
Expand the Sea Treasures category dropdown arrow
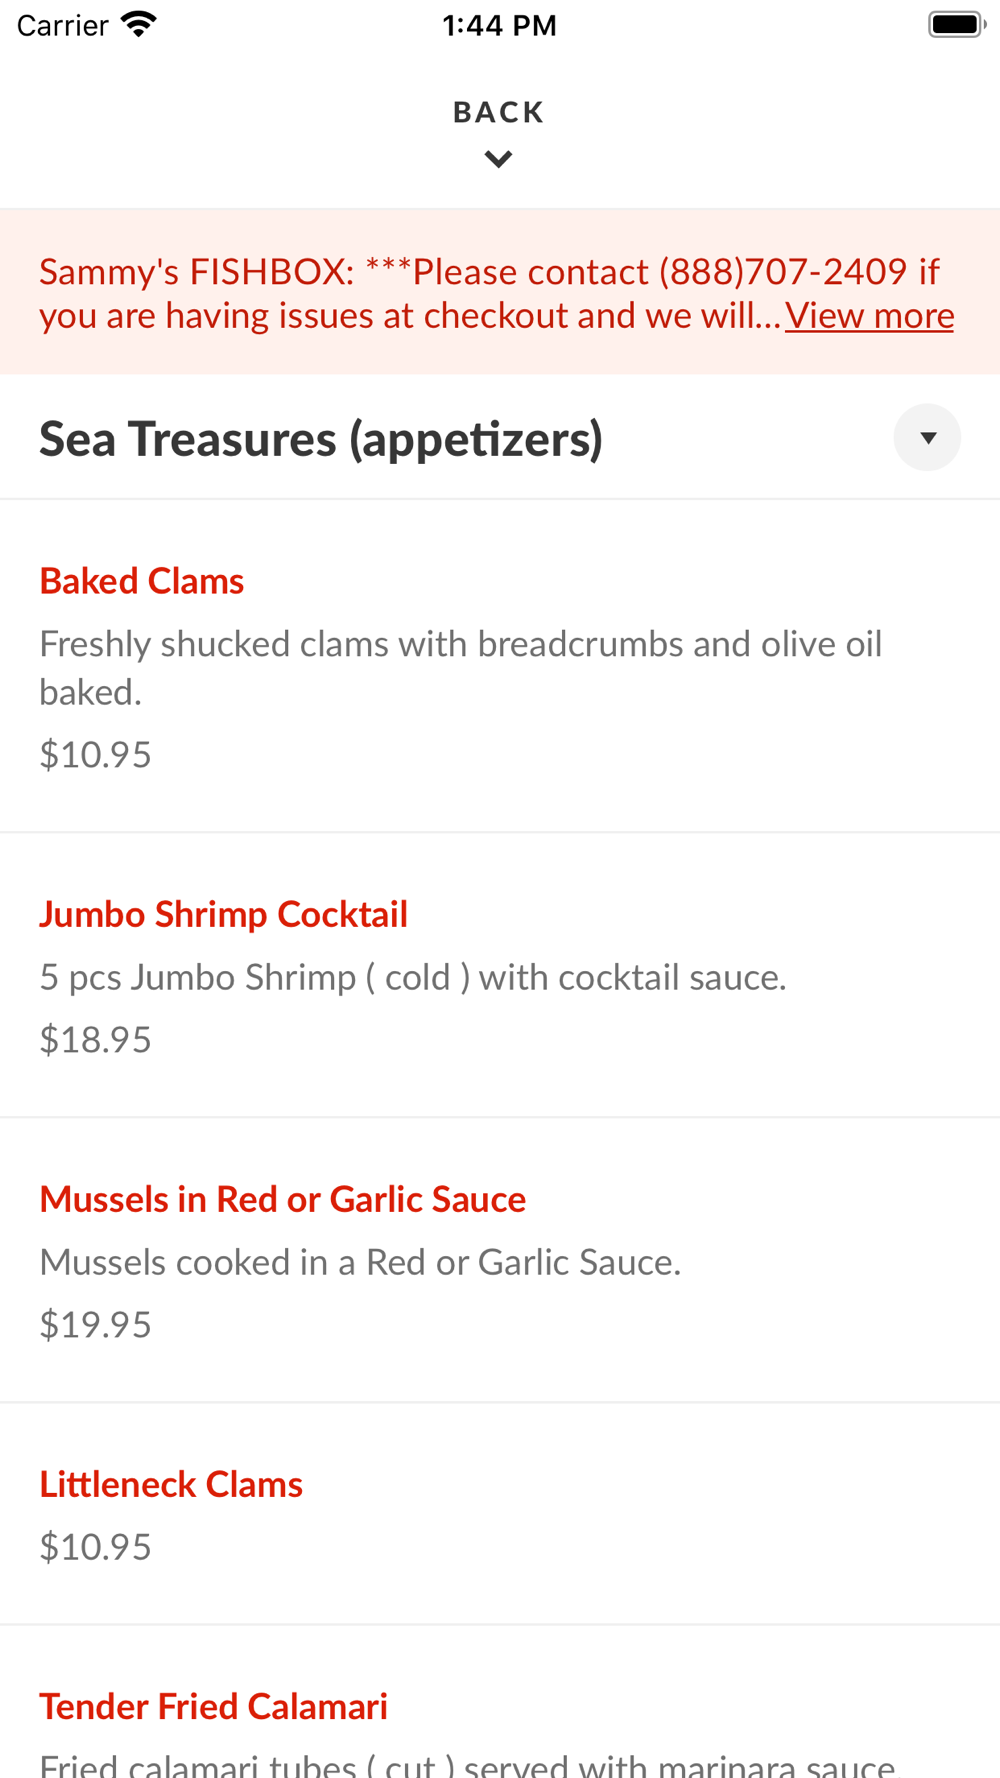tap(927, 437)
